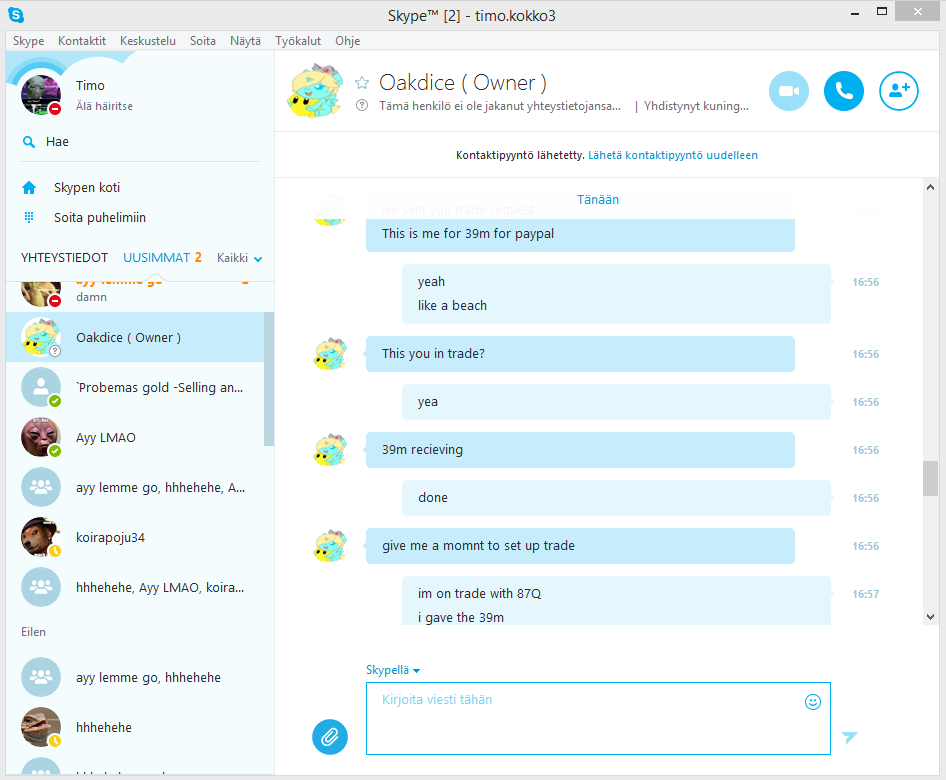Select koirapoju34 contact avatar
This screenshot has width=946, height=780.
(41, 537)
